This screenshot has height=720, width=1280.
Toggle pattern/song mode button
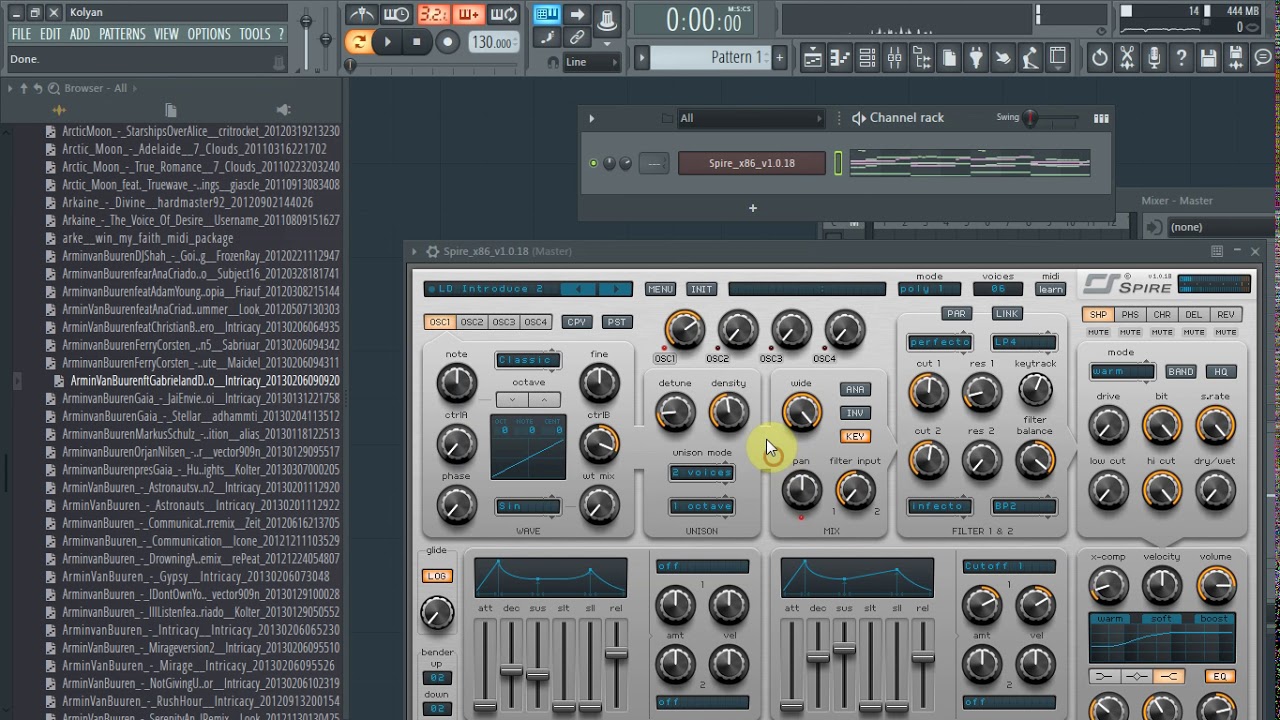pos(358,42)
